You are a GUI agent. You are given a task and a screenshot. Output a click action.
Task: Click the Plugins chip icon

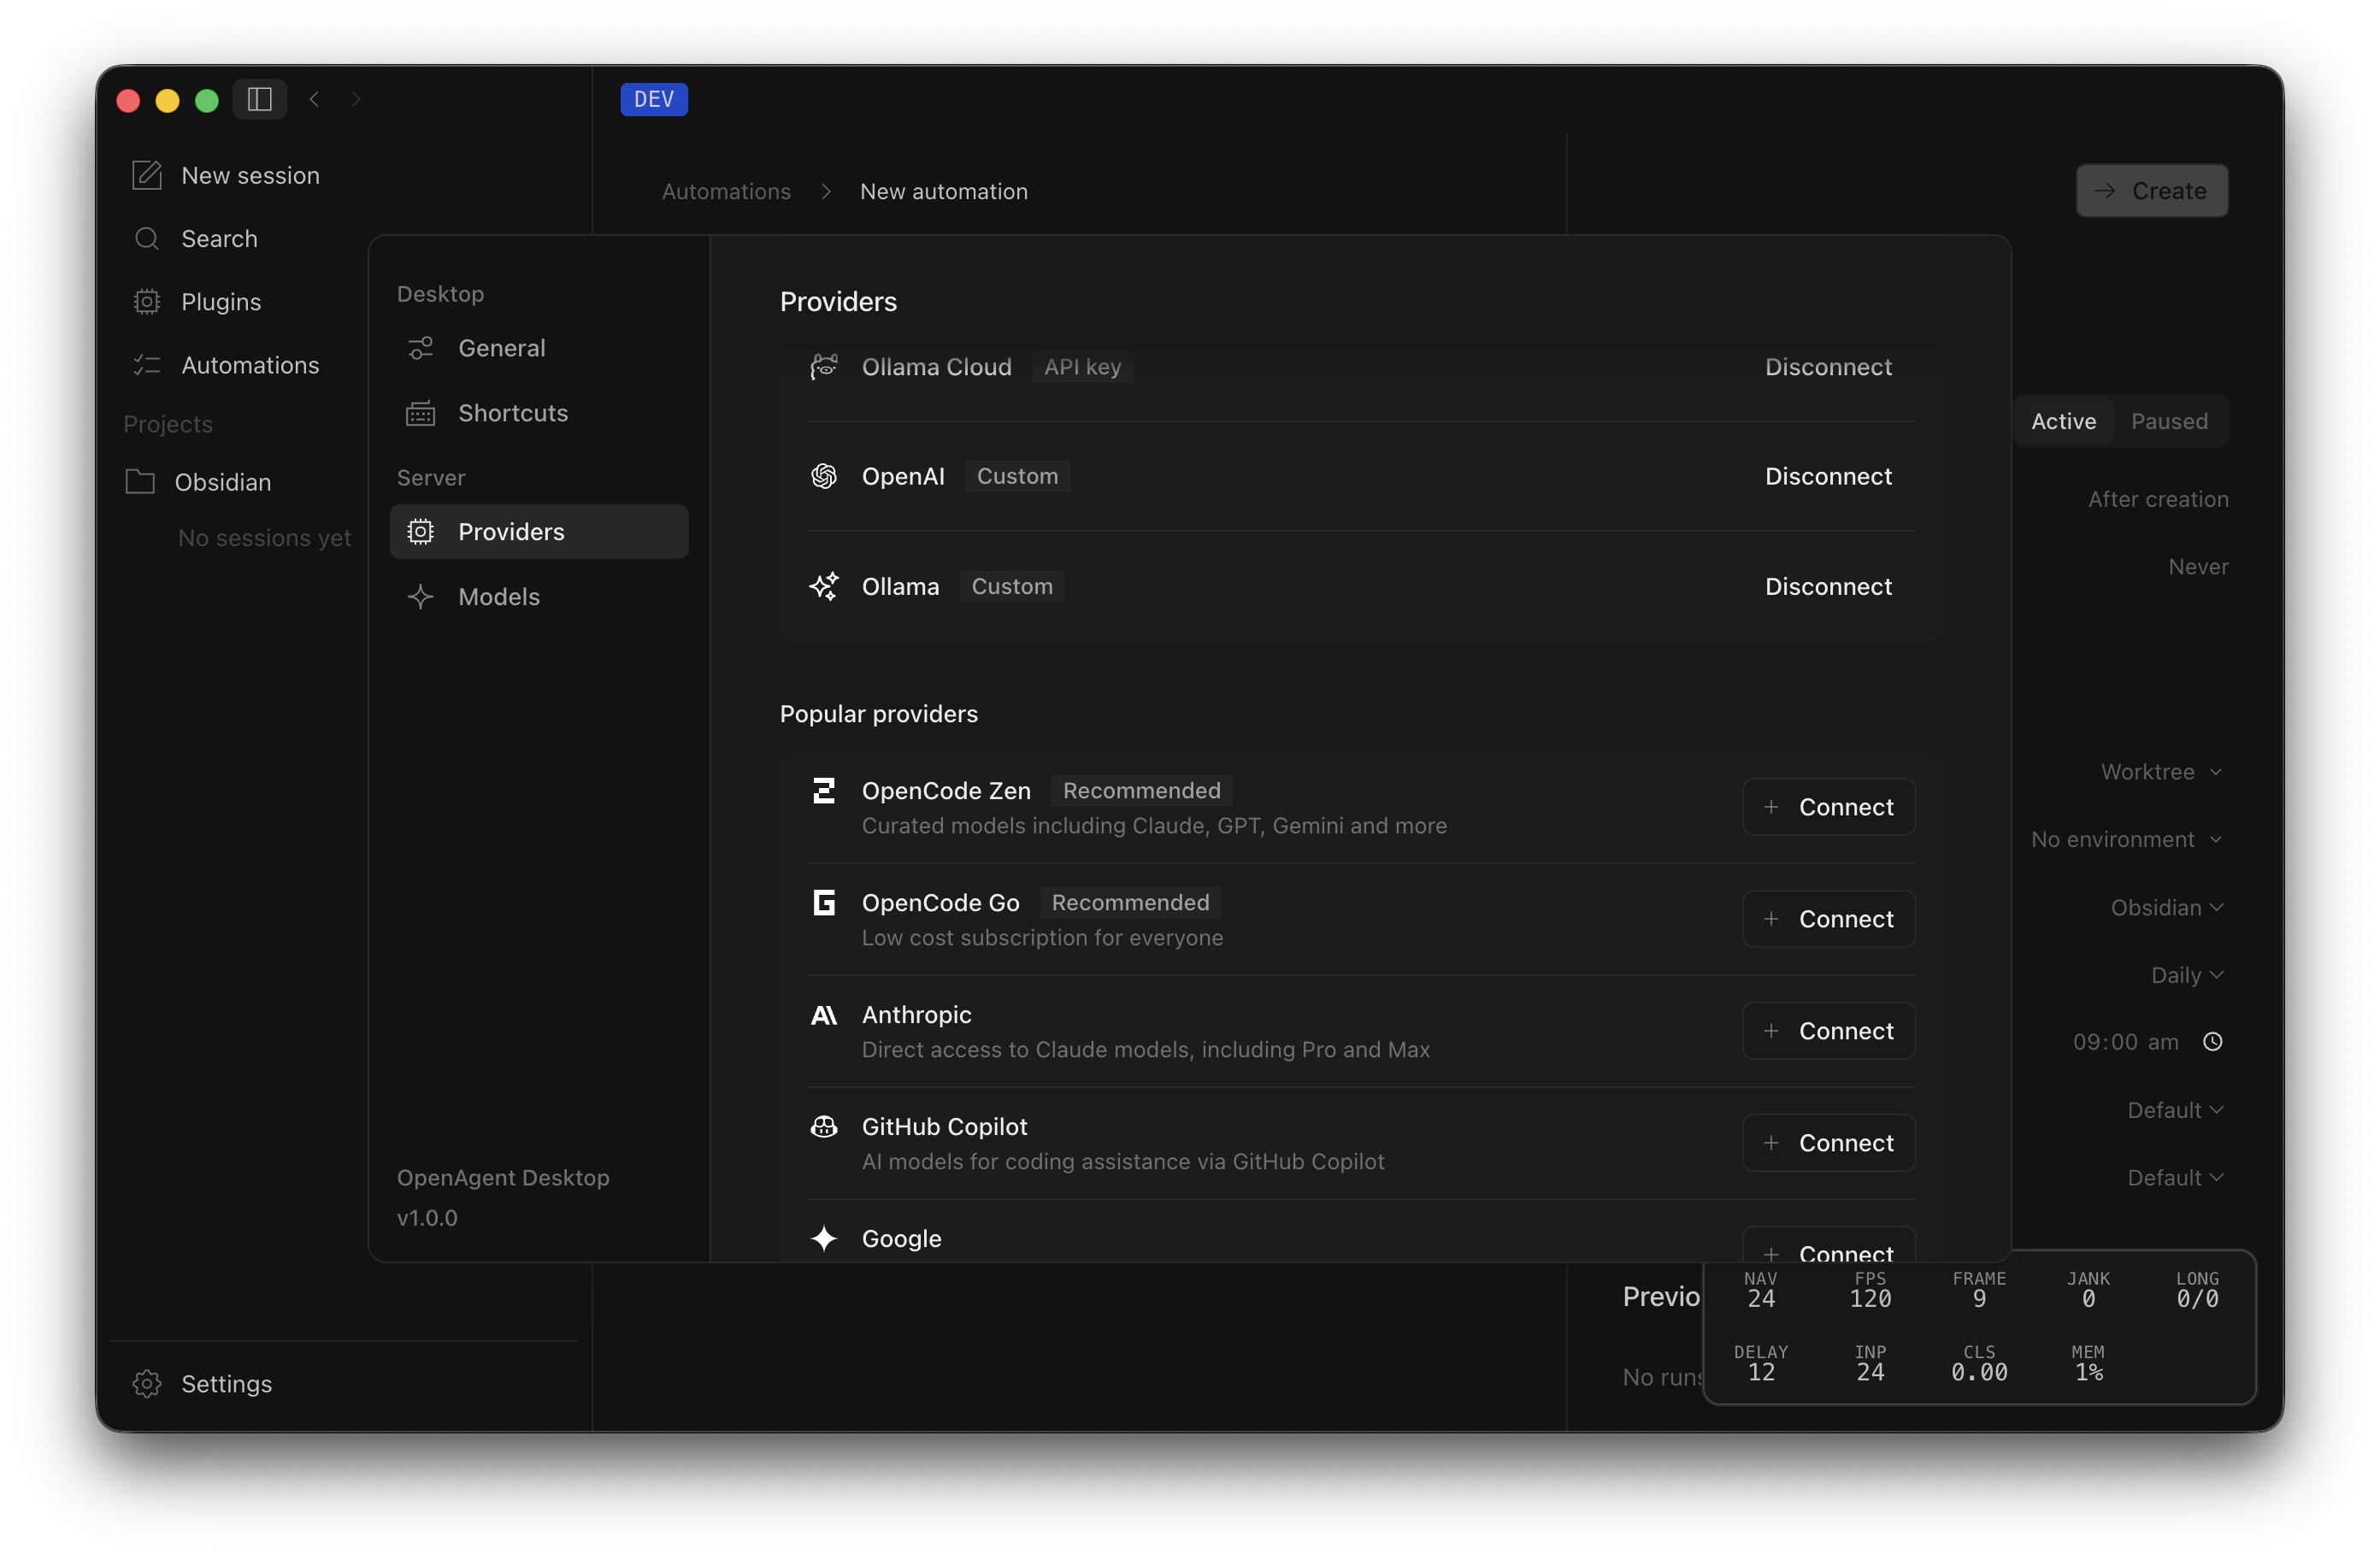147,301
